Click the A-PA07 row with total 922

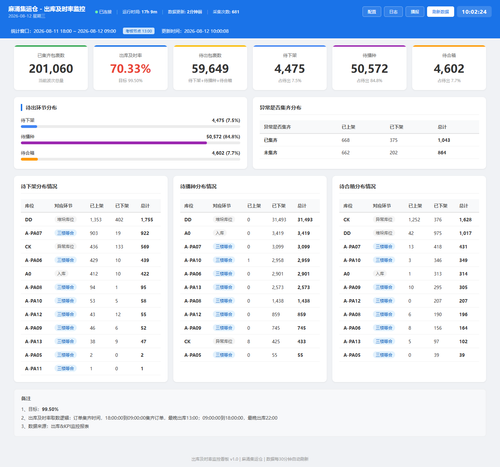pos(91,233)
